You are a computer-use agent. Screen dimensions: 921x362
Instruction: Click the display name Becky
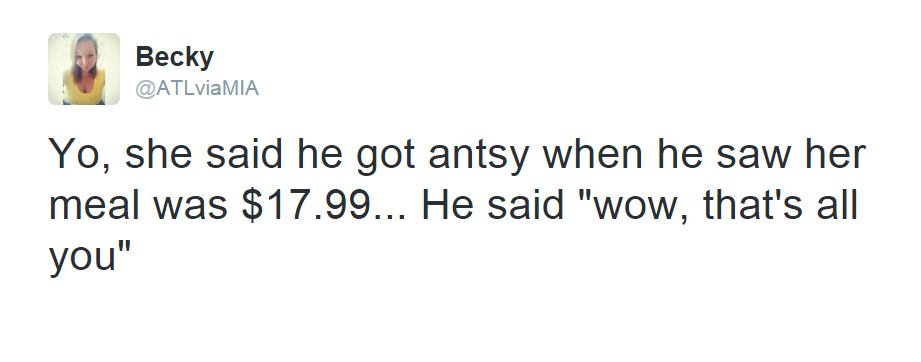tap(174, 58)
